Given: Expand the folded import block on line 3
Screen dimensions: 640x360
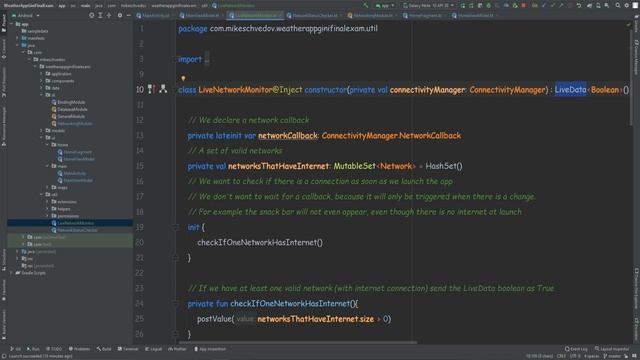Looking at the screenshot, I should [x=207, y=59].
